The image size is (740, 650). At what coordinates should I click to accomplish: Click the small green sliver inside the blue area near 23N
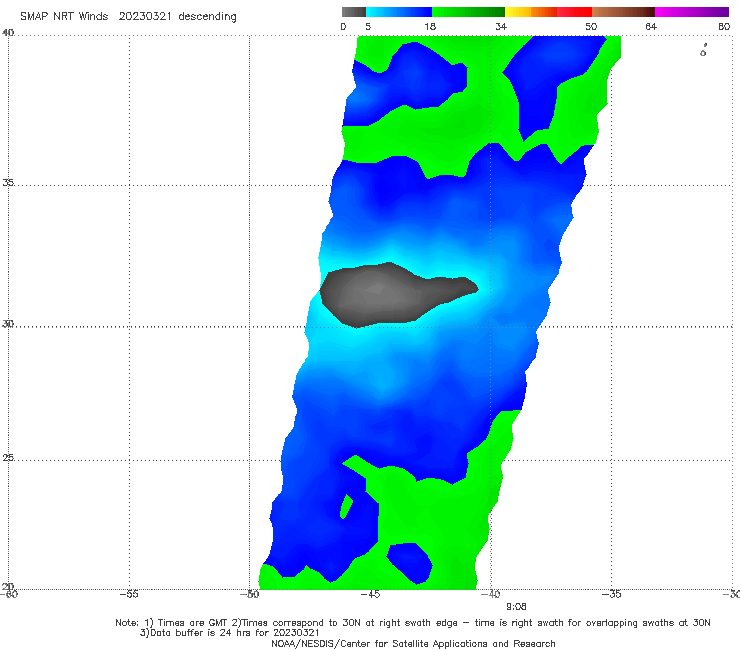(x=346, y=506)
